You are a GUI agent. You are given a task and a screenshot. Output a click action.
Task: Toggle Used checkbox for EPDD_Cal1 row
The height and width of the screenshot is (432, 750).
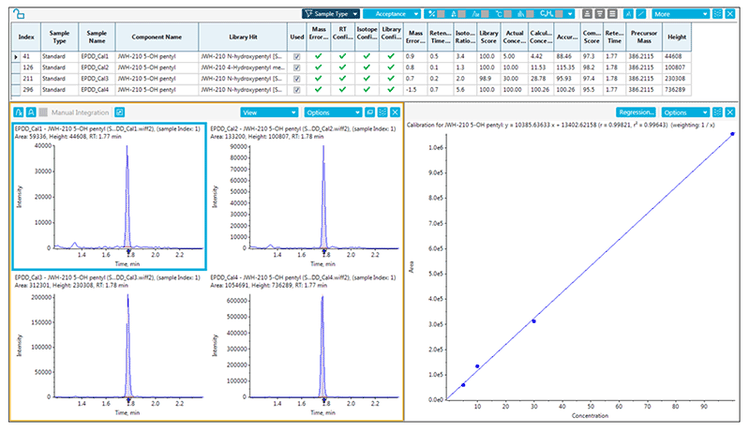point(296,58)
